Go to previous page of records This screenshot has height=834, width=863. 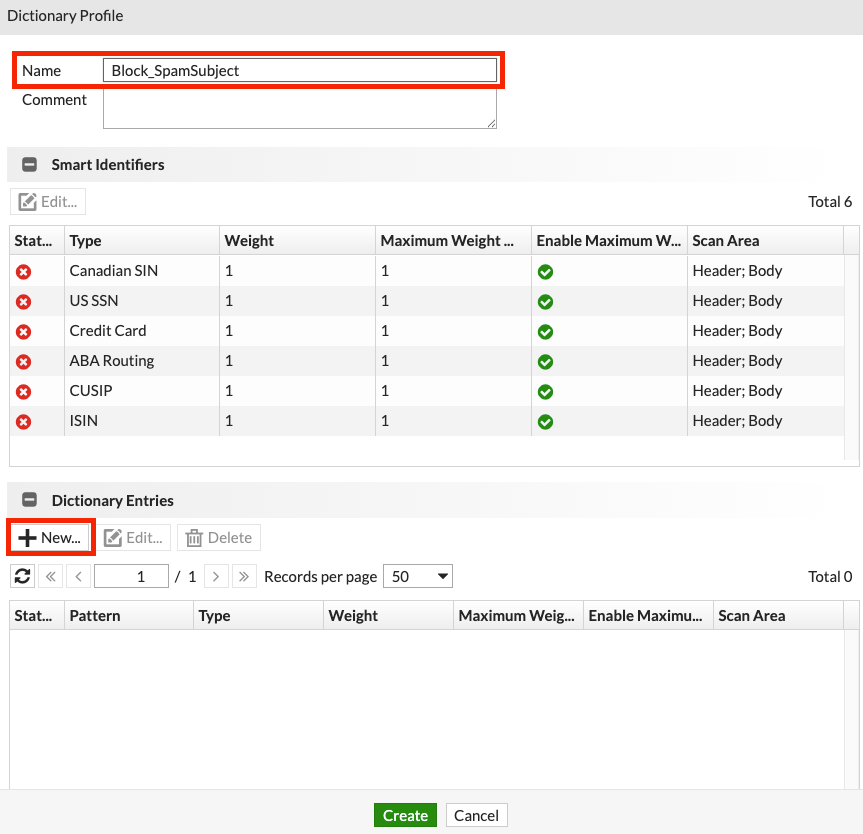79,576
